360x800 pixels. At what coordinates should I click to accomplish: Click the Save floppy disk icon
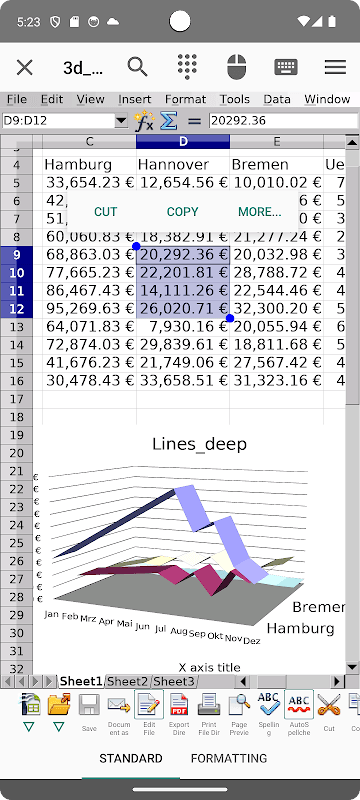[x=89, y=704]
